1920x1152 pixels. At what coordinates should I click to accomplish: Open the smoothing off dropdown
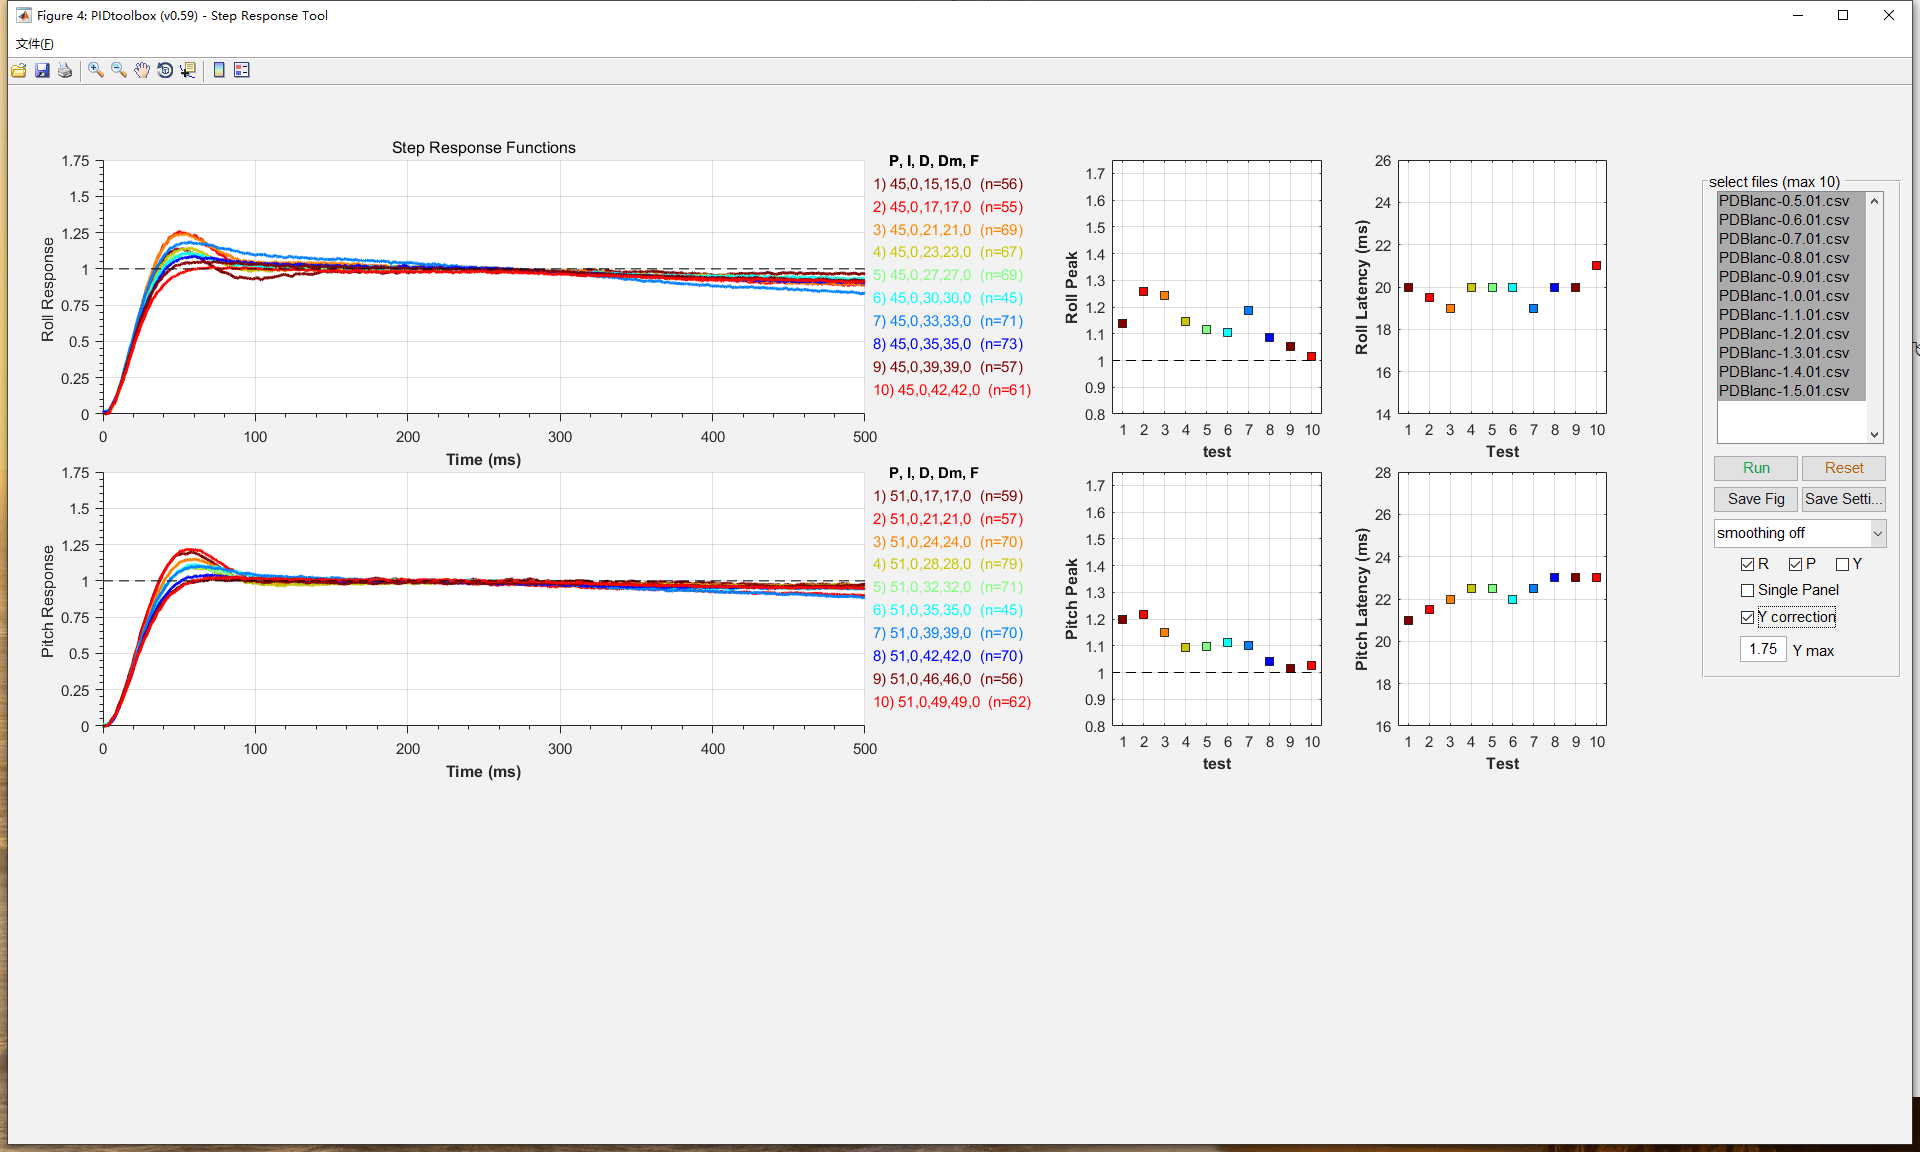tap(1799, 533)
